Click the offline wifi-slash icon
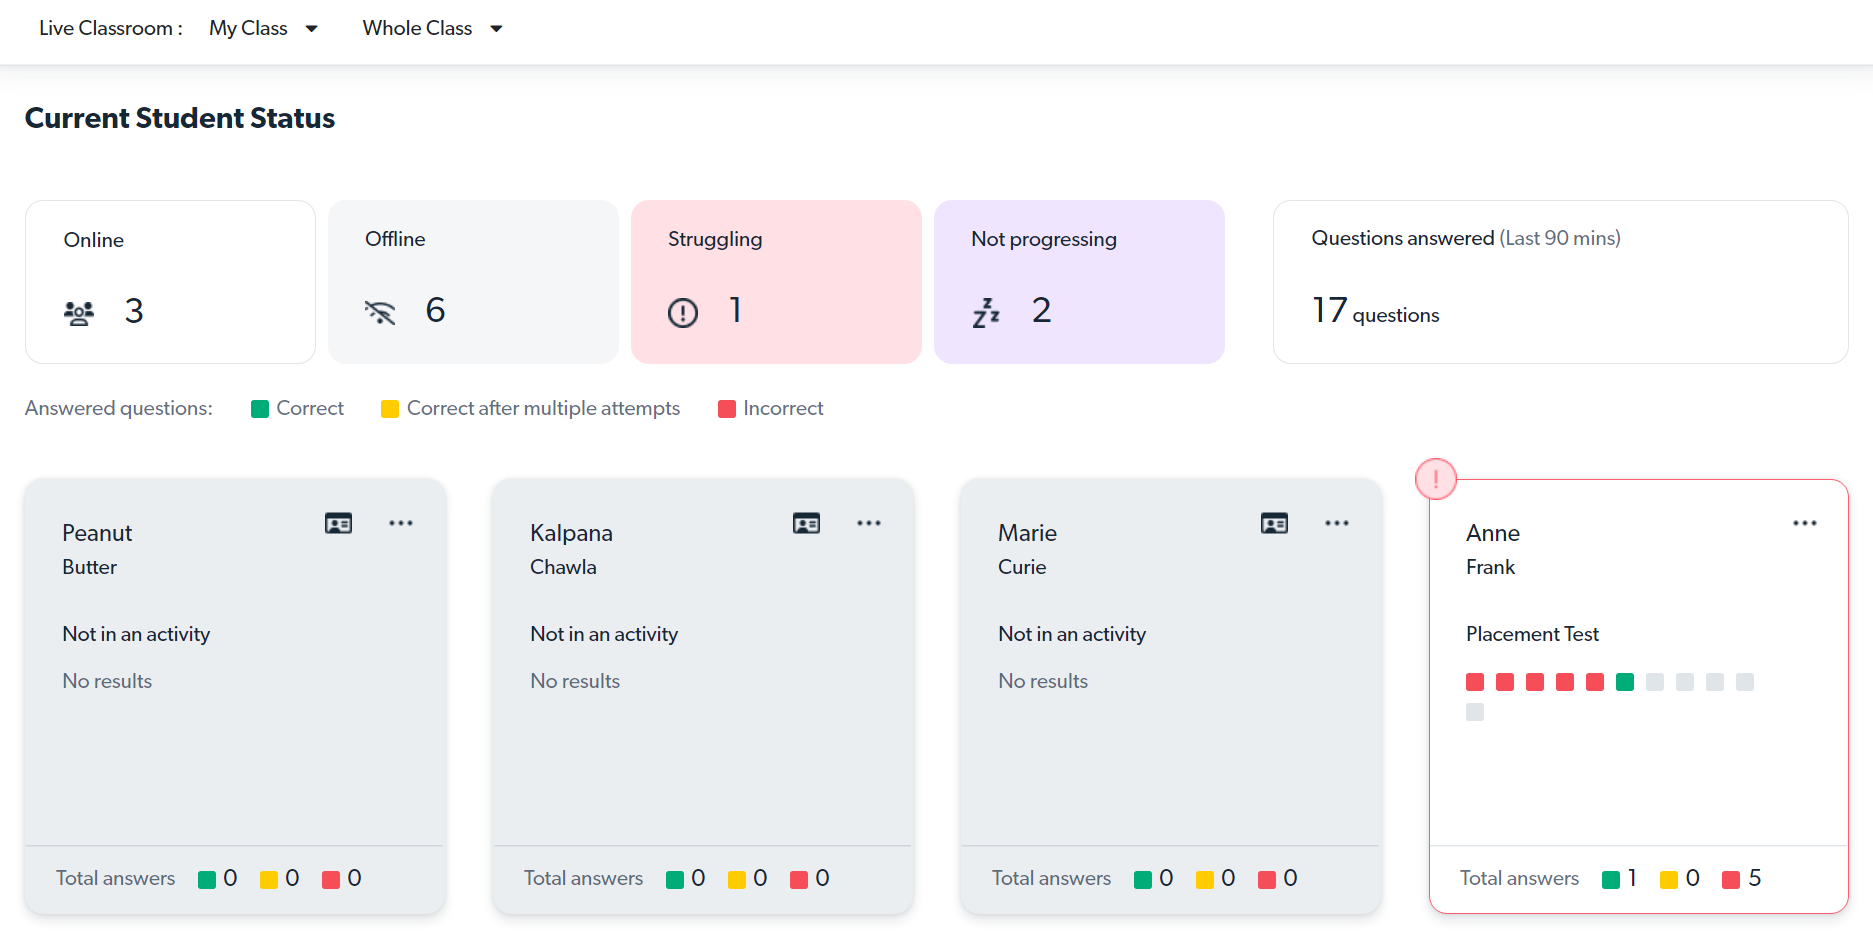Image resolution: width=1873 pixels, height=933 pixels. pyautogui.click(x=380, y=313)
